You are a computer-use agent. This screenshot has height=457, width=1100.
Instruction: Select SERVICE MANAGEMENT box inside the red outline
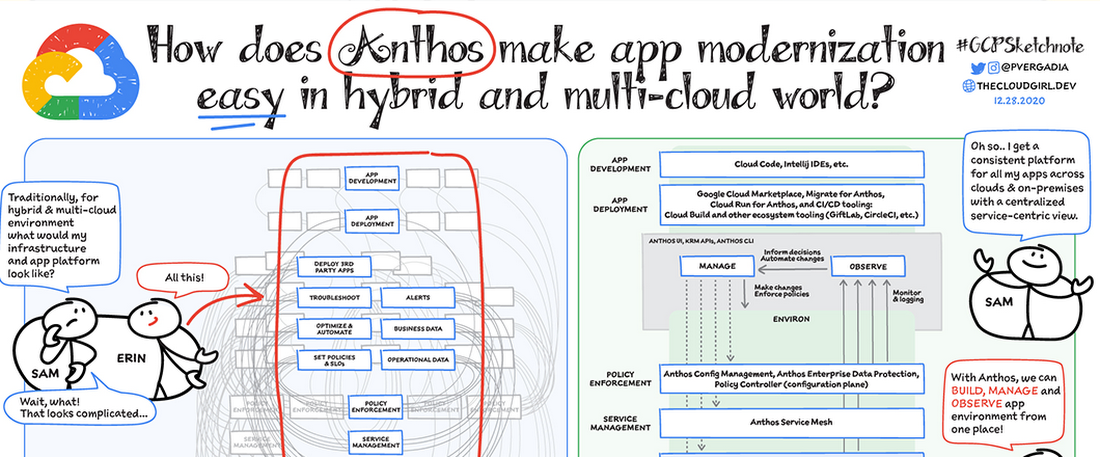pyautogui.click(x=375, y=441)
